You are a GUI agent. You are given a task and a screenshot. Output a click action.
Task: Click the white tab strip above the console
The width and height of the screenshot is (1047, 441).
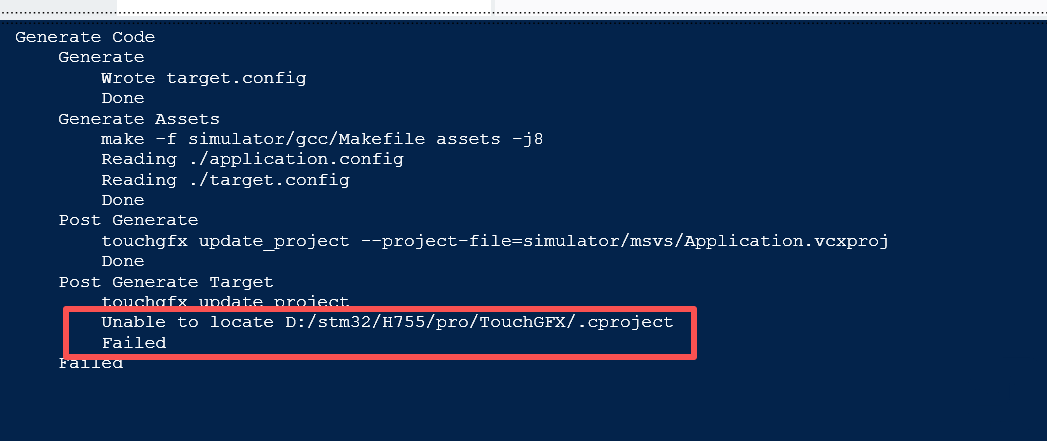pyautogui.click(x=304, y=6)
